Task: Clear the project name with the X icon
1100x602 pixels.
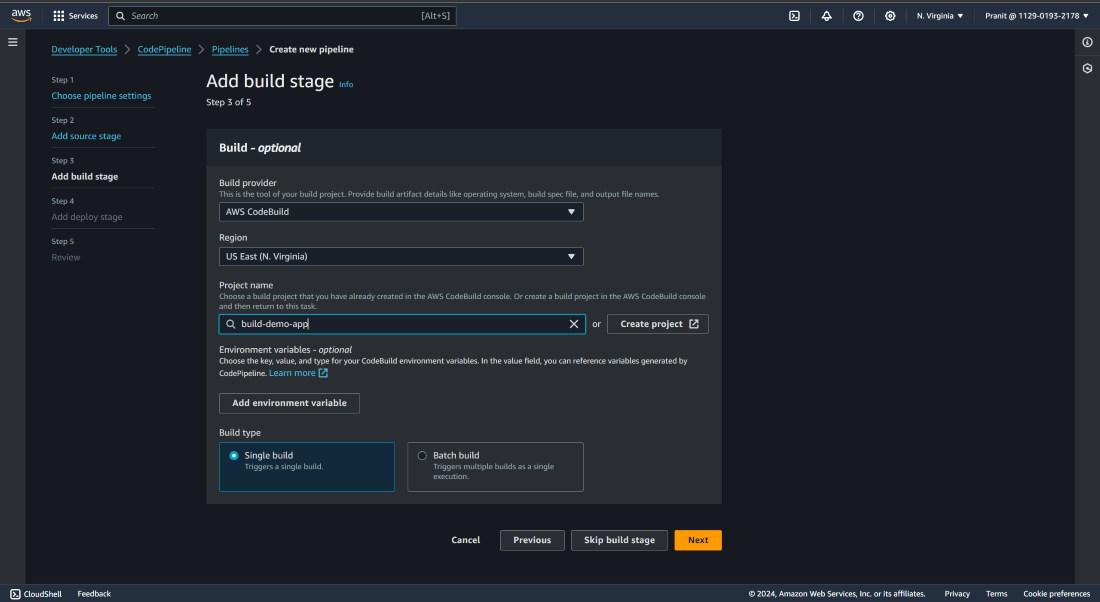Action: point(574,324)
